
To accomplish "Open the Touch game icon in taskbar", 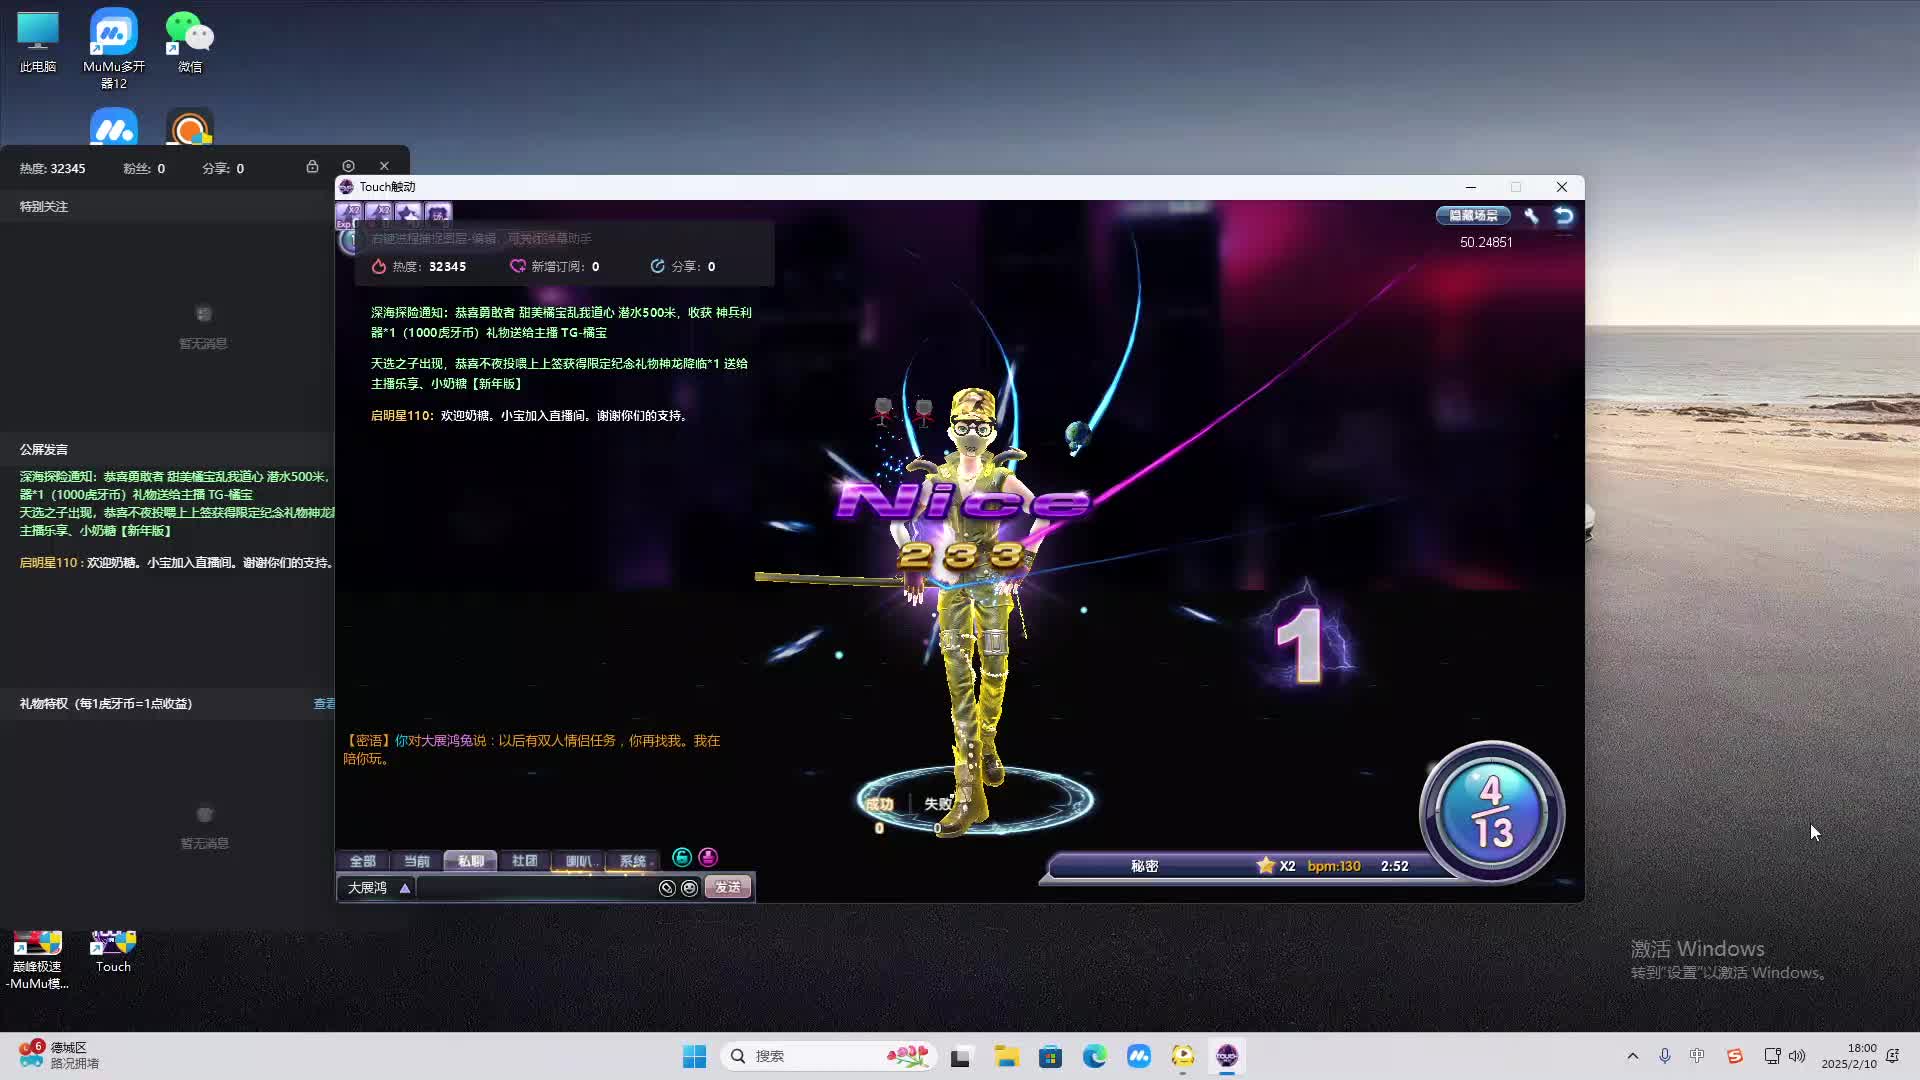I will point(1226,1056).
